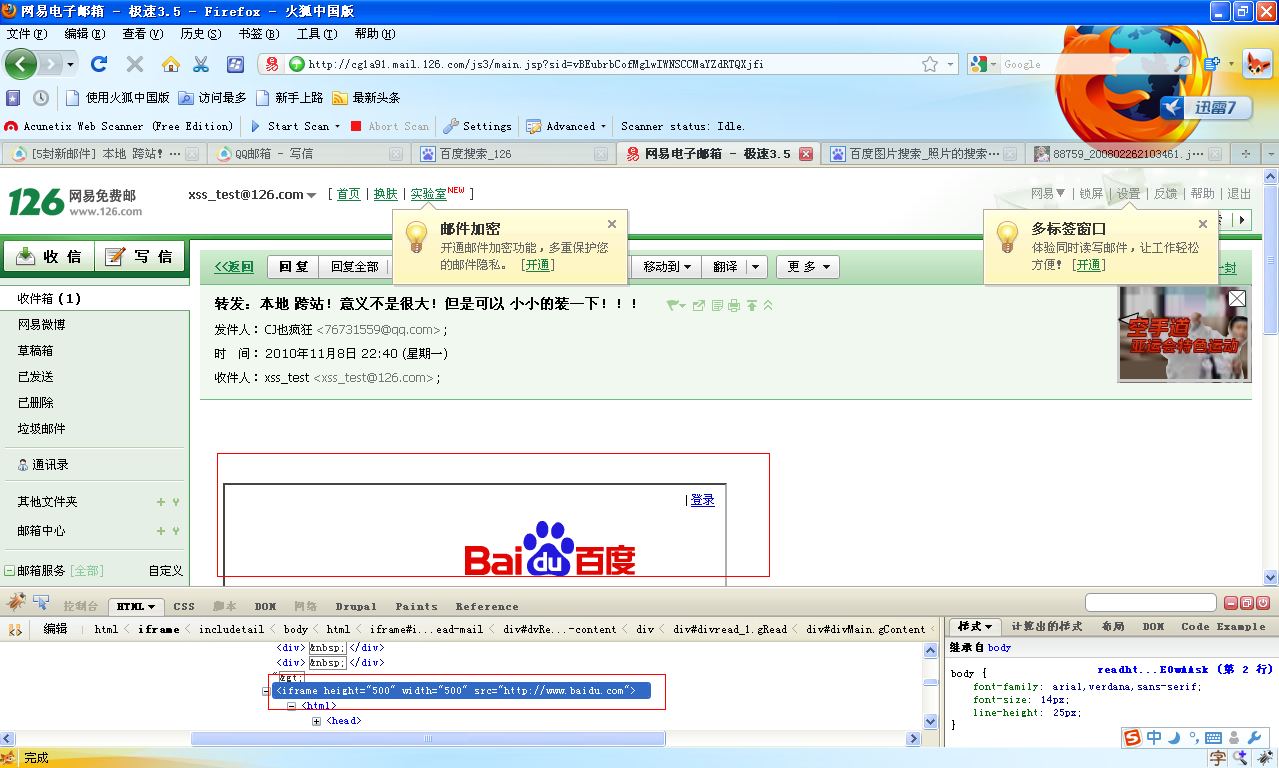Print the email with the printer icon
This screenshot has height=768, width=1279.
click(x=734, y=305)
